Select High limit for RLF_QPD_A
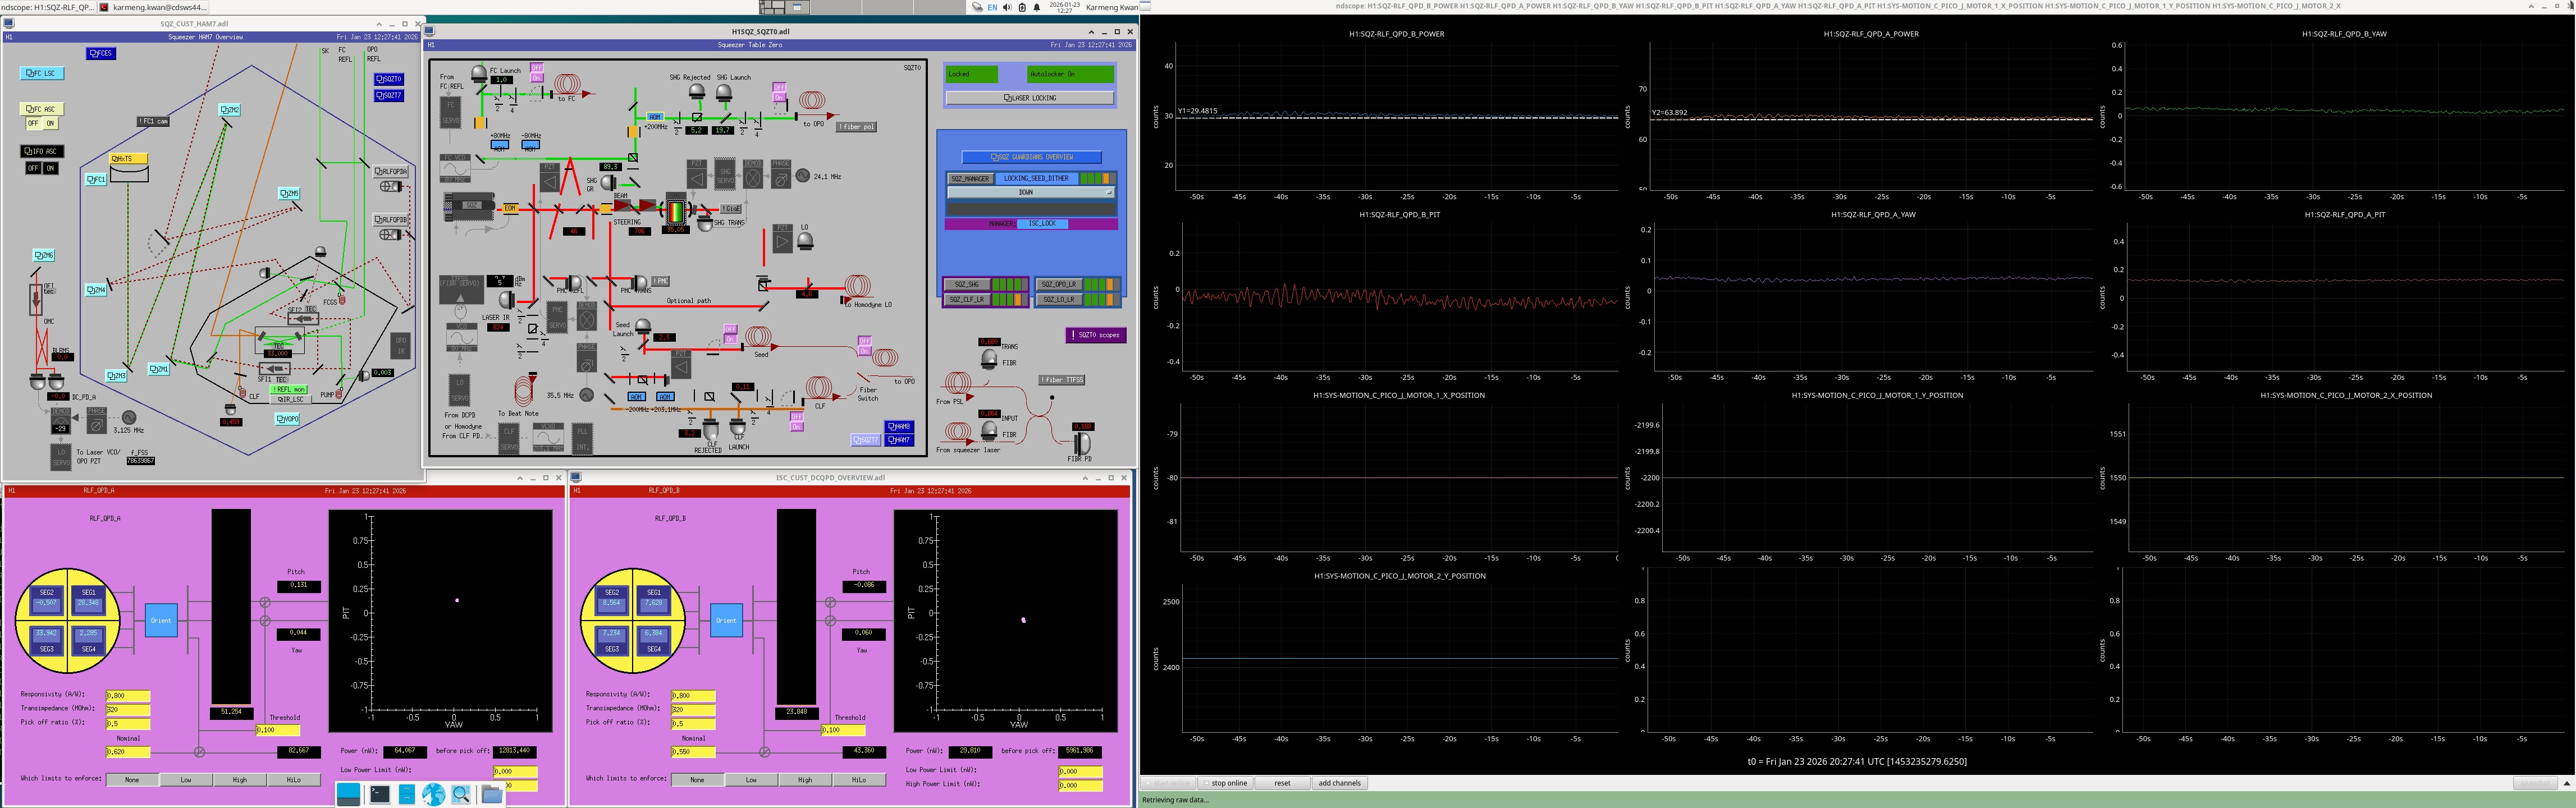The height and width of the screenshot is (808, 2576). pos(240,780)
